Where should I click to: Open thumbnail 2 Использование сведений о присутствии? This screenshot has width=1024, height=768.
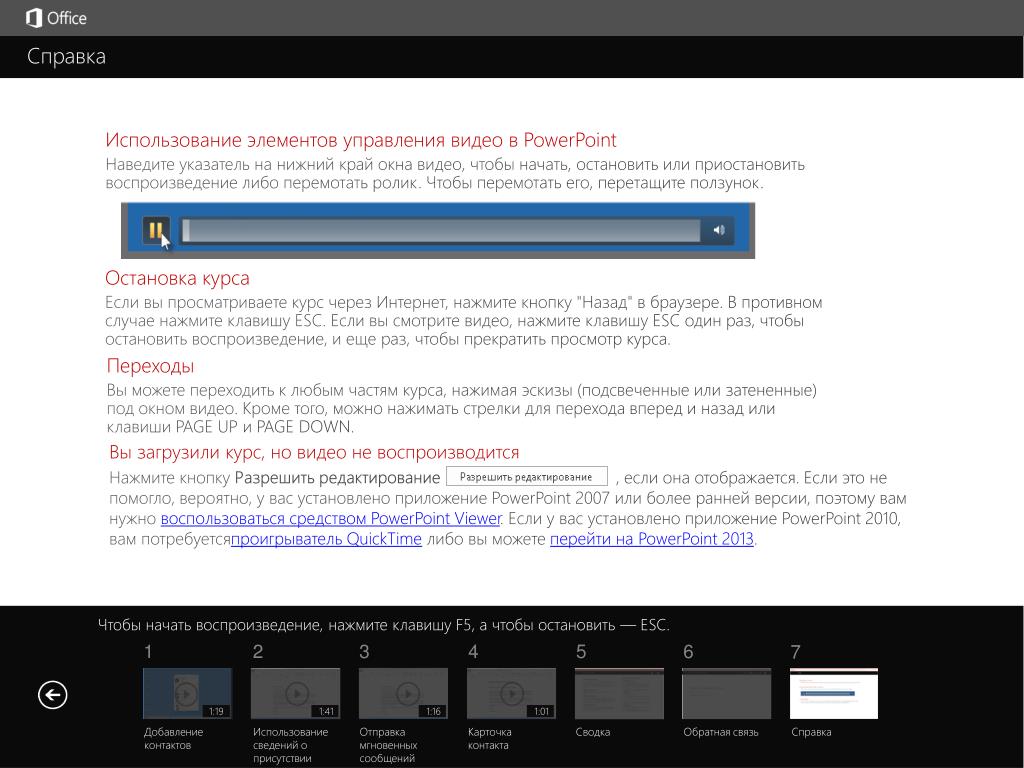(x=295, y=693)
